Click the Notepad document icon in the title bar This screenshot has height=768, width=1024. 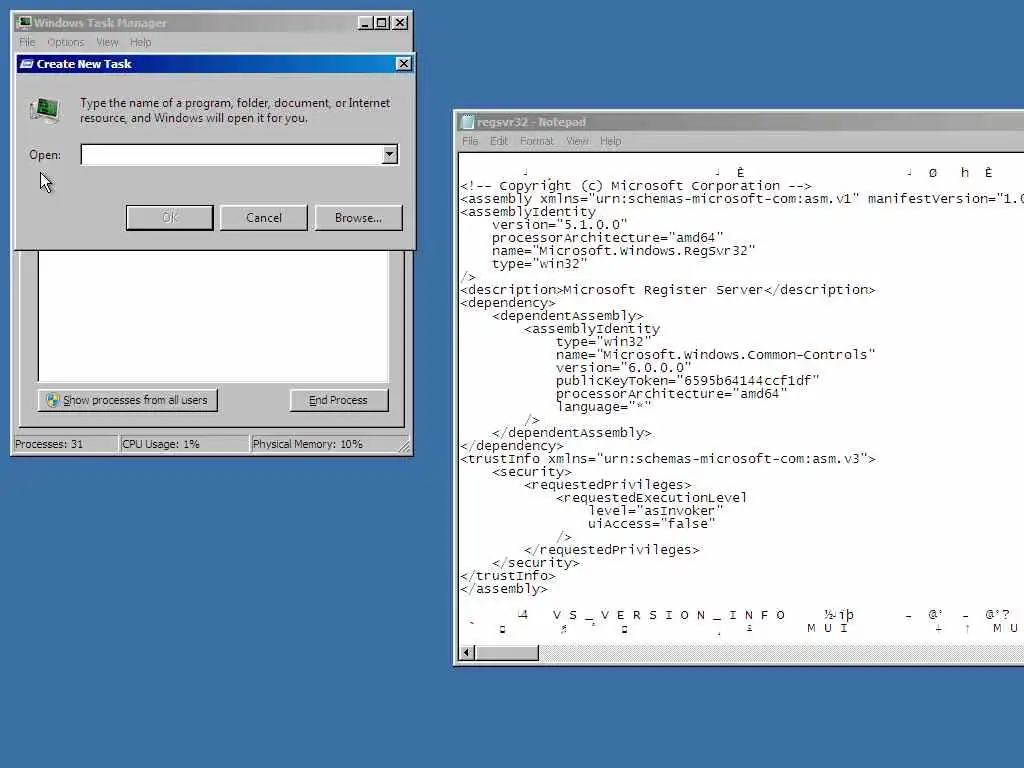point(468,122)
